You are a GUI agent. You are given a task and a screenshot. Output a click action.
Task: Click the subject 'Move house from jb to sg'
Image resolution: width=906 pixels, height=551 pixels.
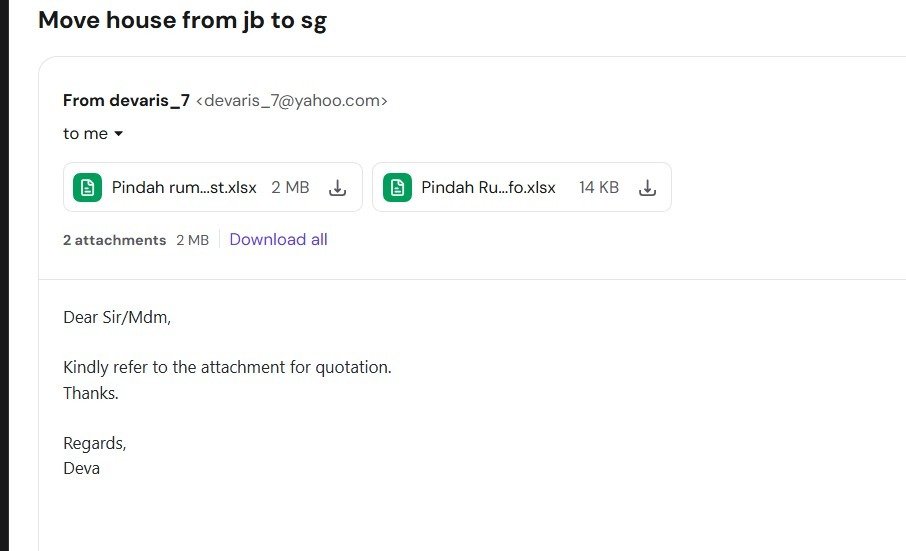(183, 20)
